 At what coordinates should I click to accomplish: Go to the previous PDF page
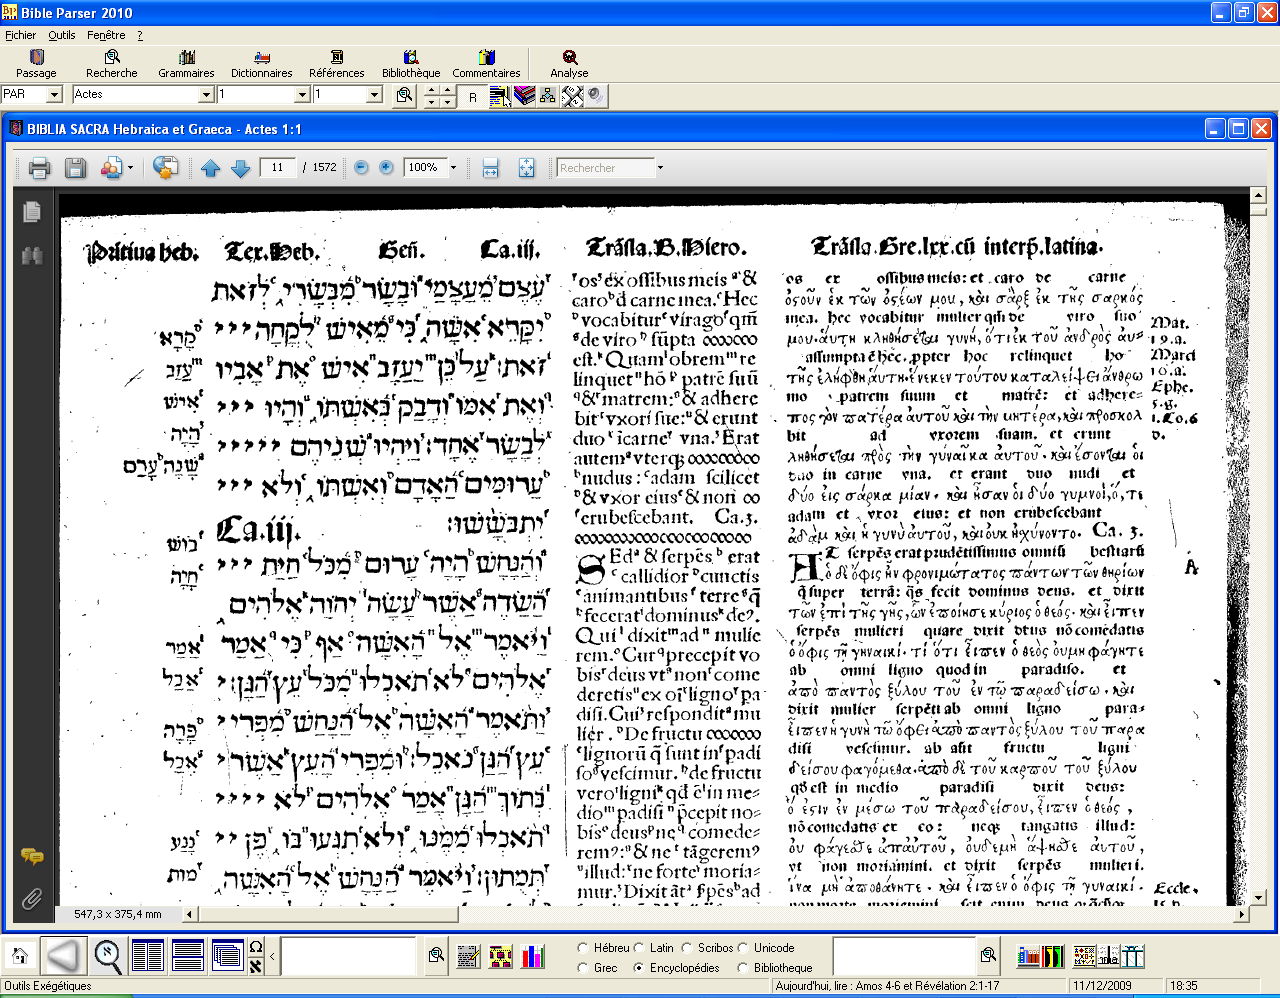[x=210, y=168]
